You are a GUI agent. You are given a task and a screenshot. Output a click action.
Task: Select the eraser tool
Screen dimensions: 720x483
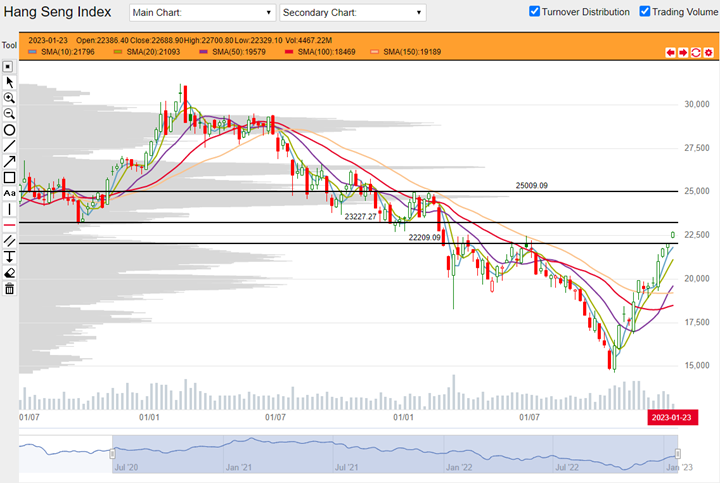point(9,273)
